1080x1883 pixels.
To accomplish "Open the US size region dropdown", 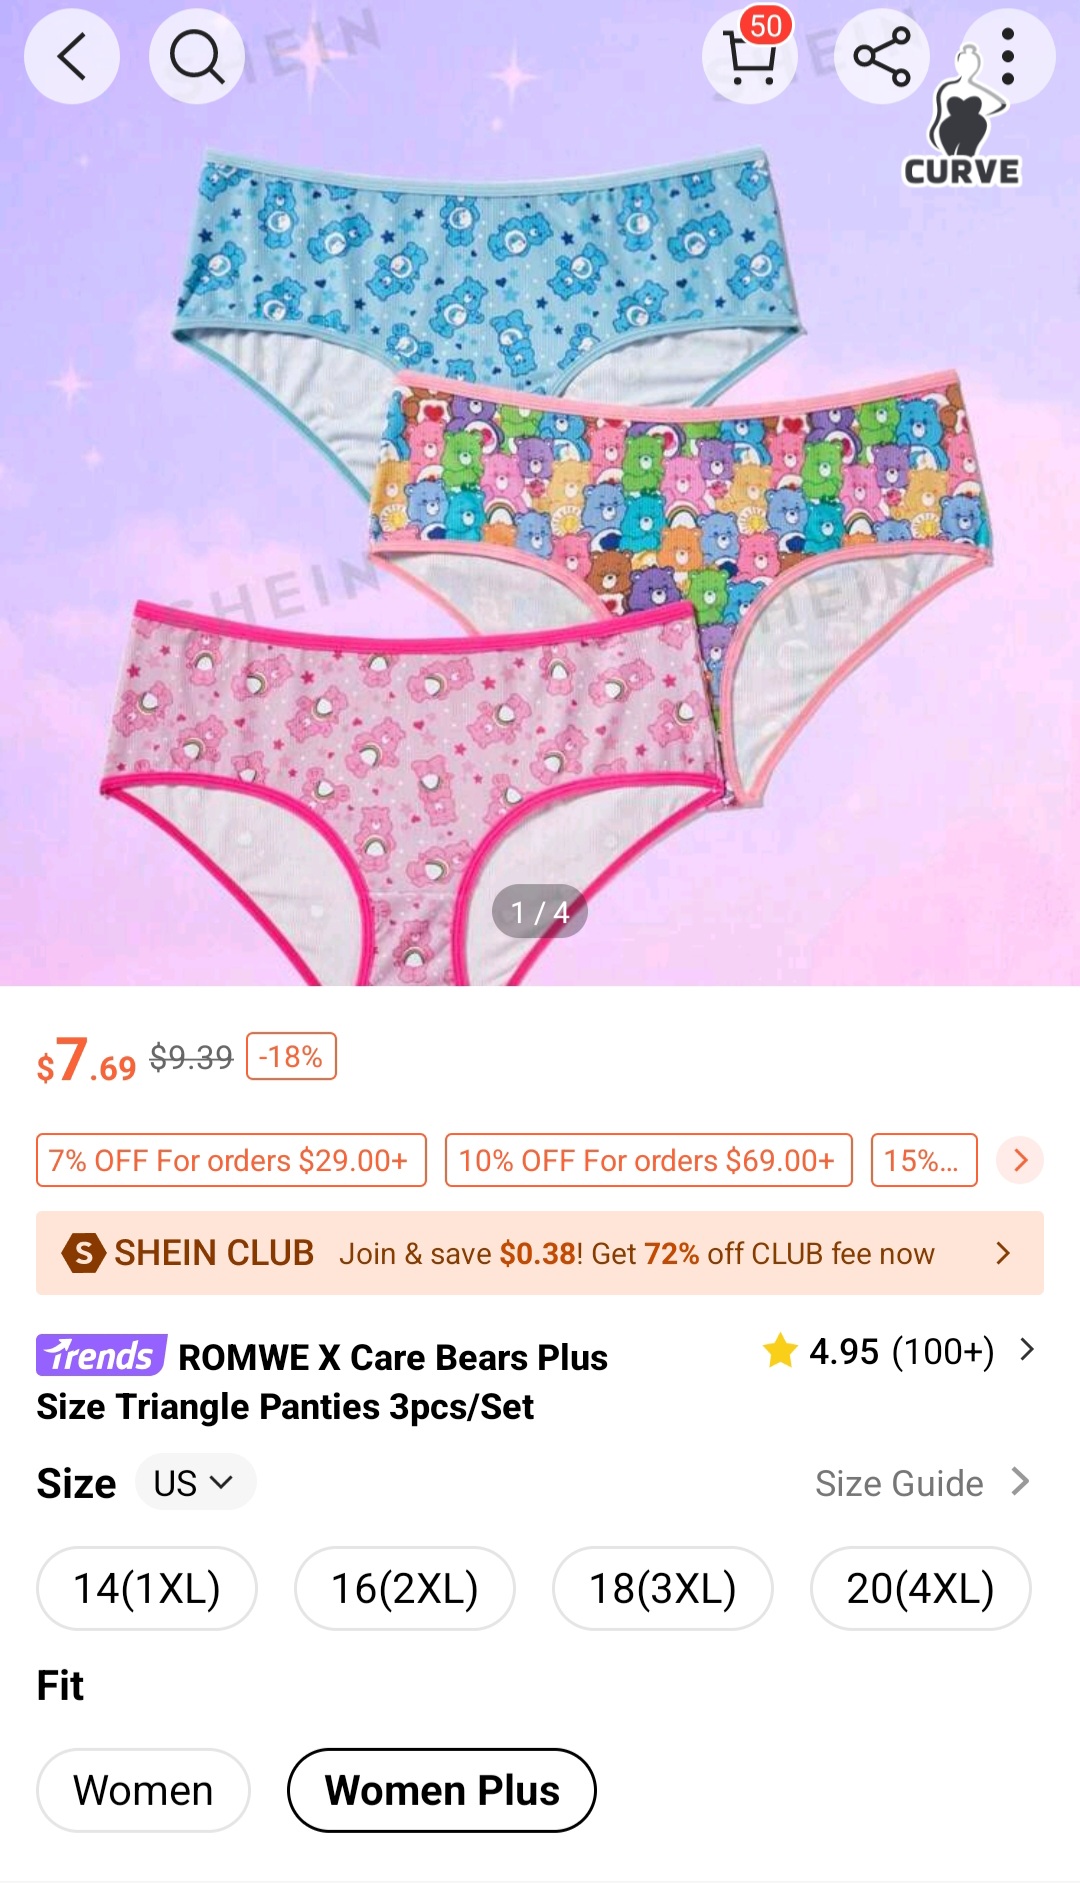I will click(195, 1482).
